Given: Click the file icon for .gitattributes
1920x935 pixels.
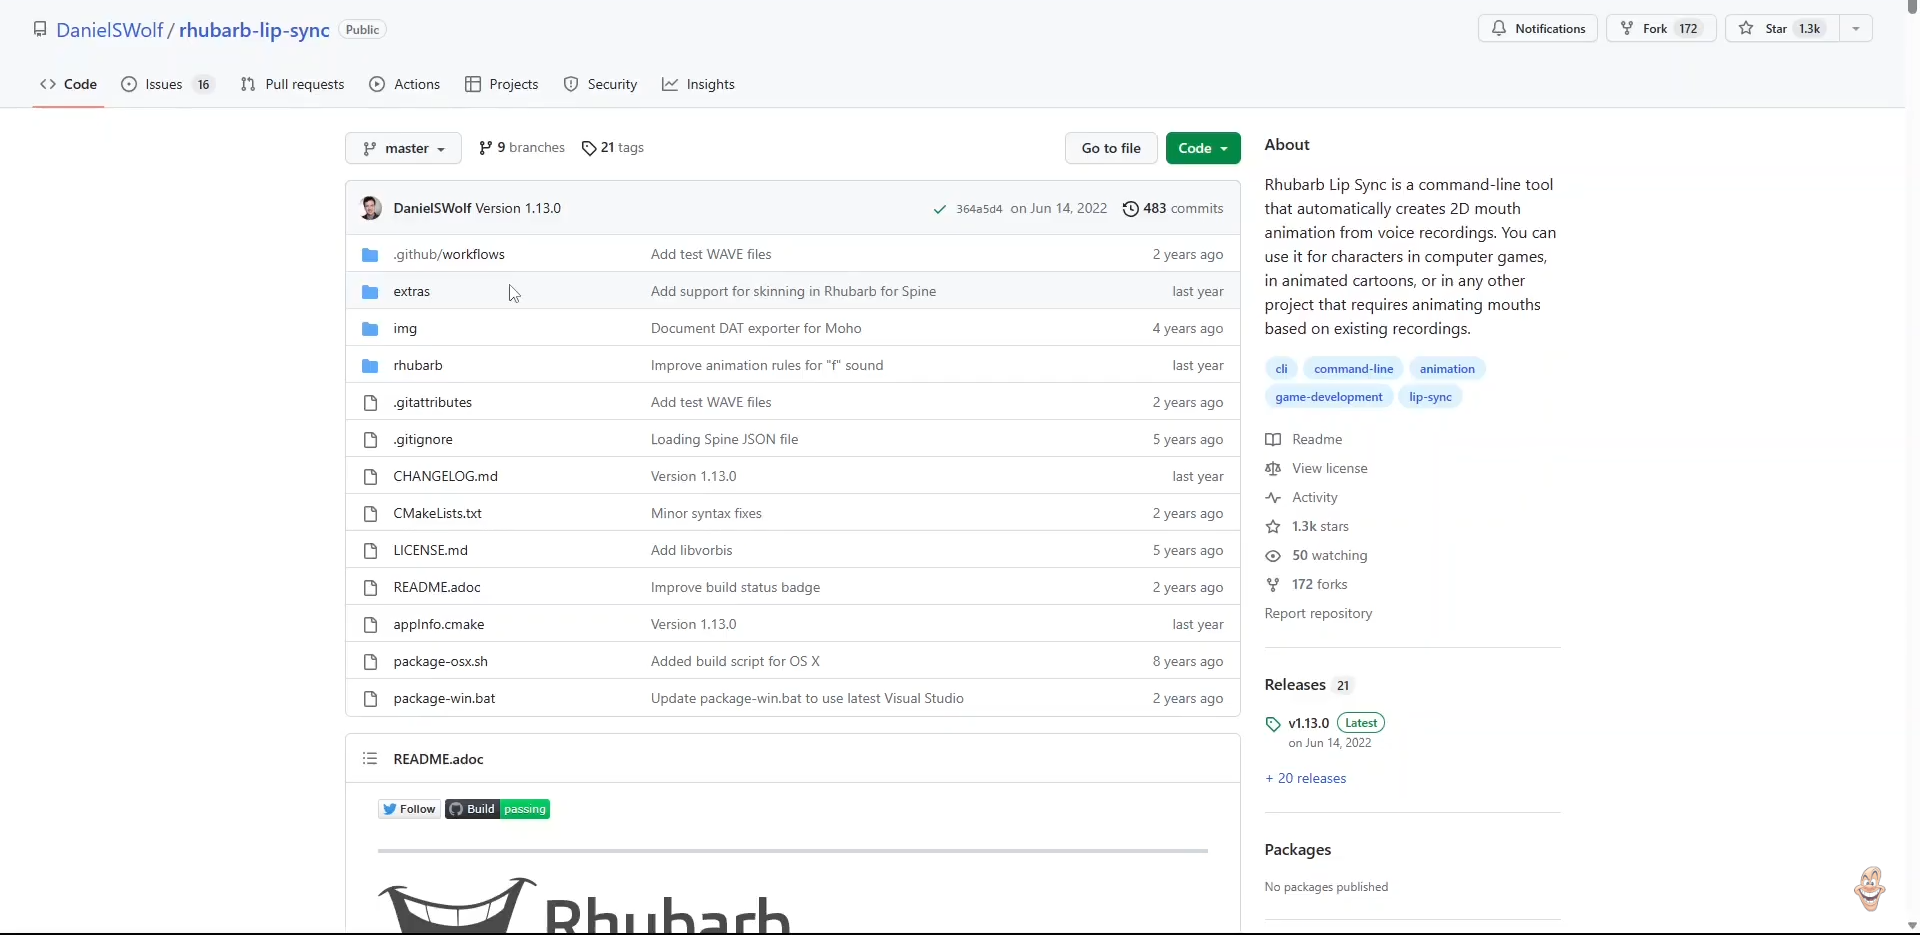Looking at the screenshot, I should 370,403.
